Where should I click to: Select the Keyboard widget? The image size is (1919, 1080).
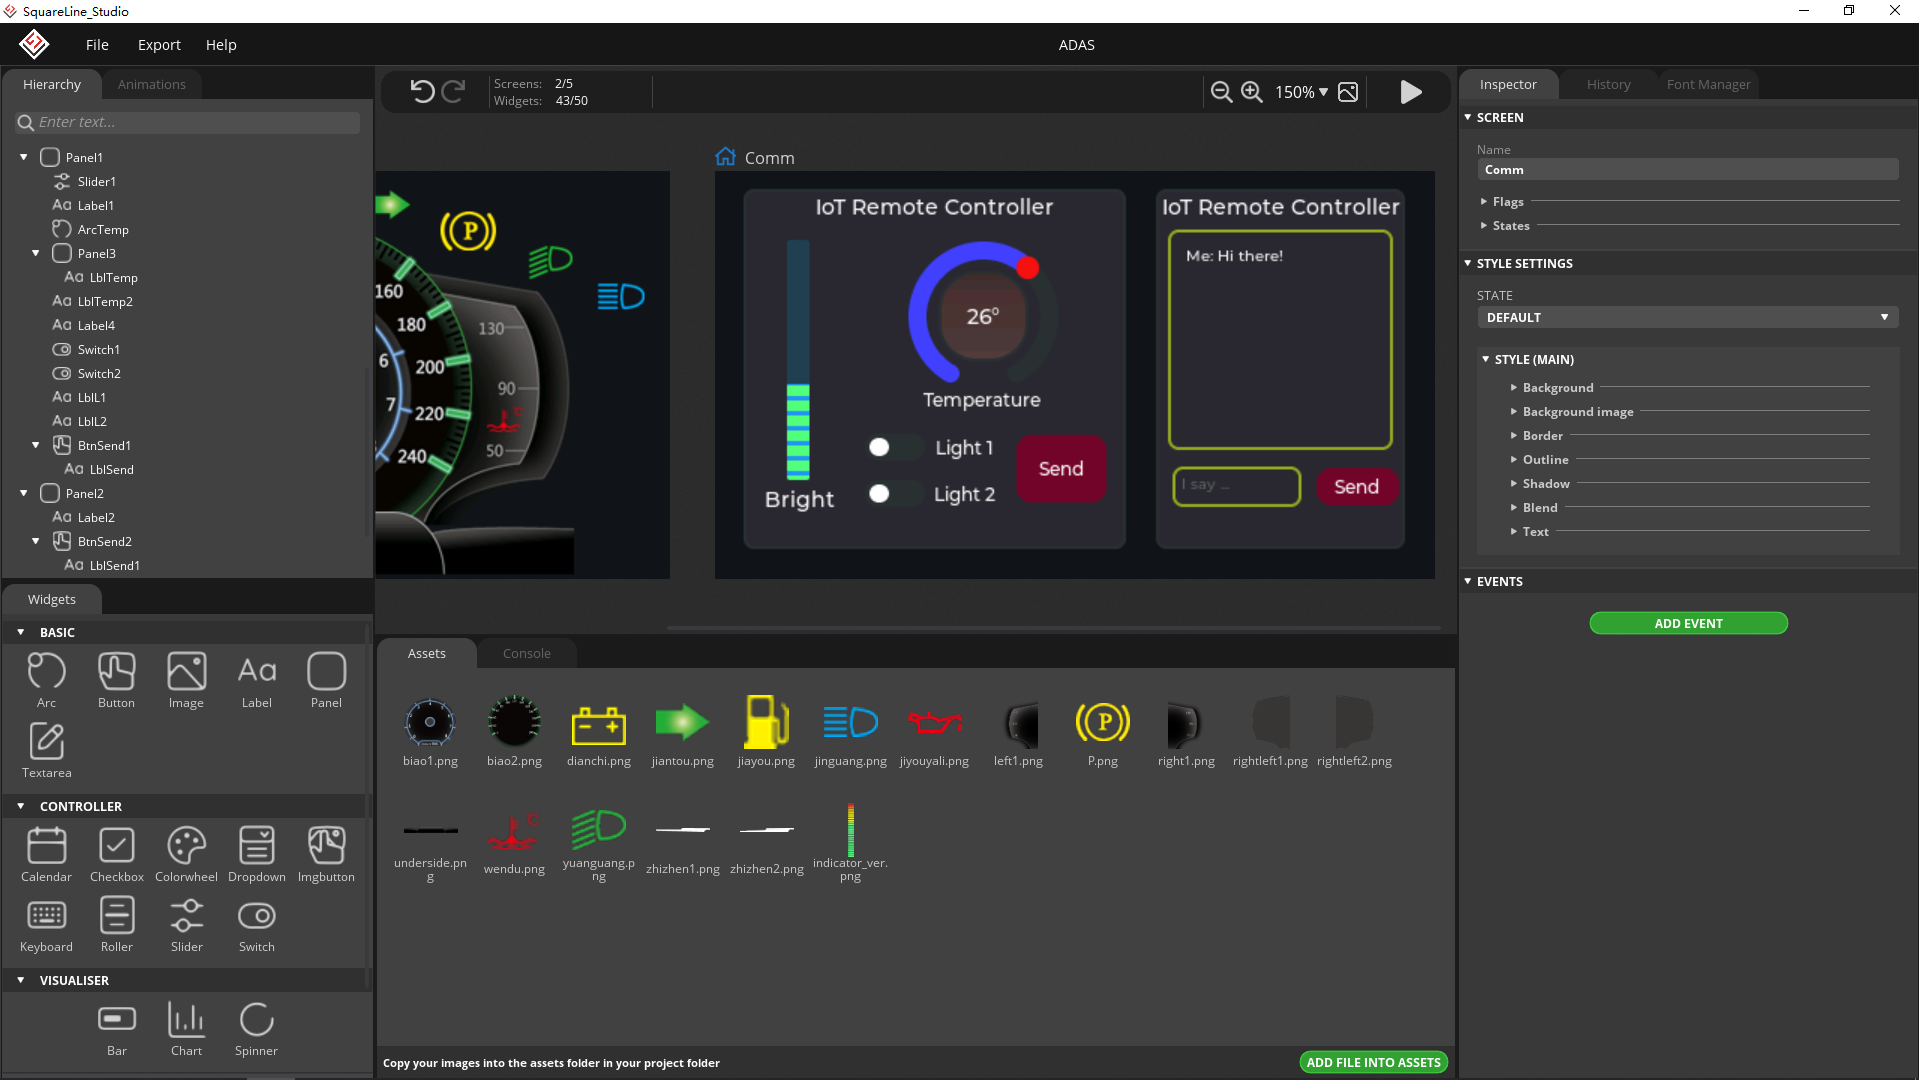pos(46,924)
